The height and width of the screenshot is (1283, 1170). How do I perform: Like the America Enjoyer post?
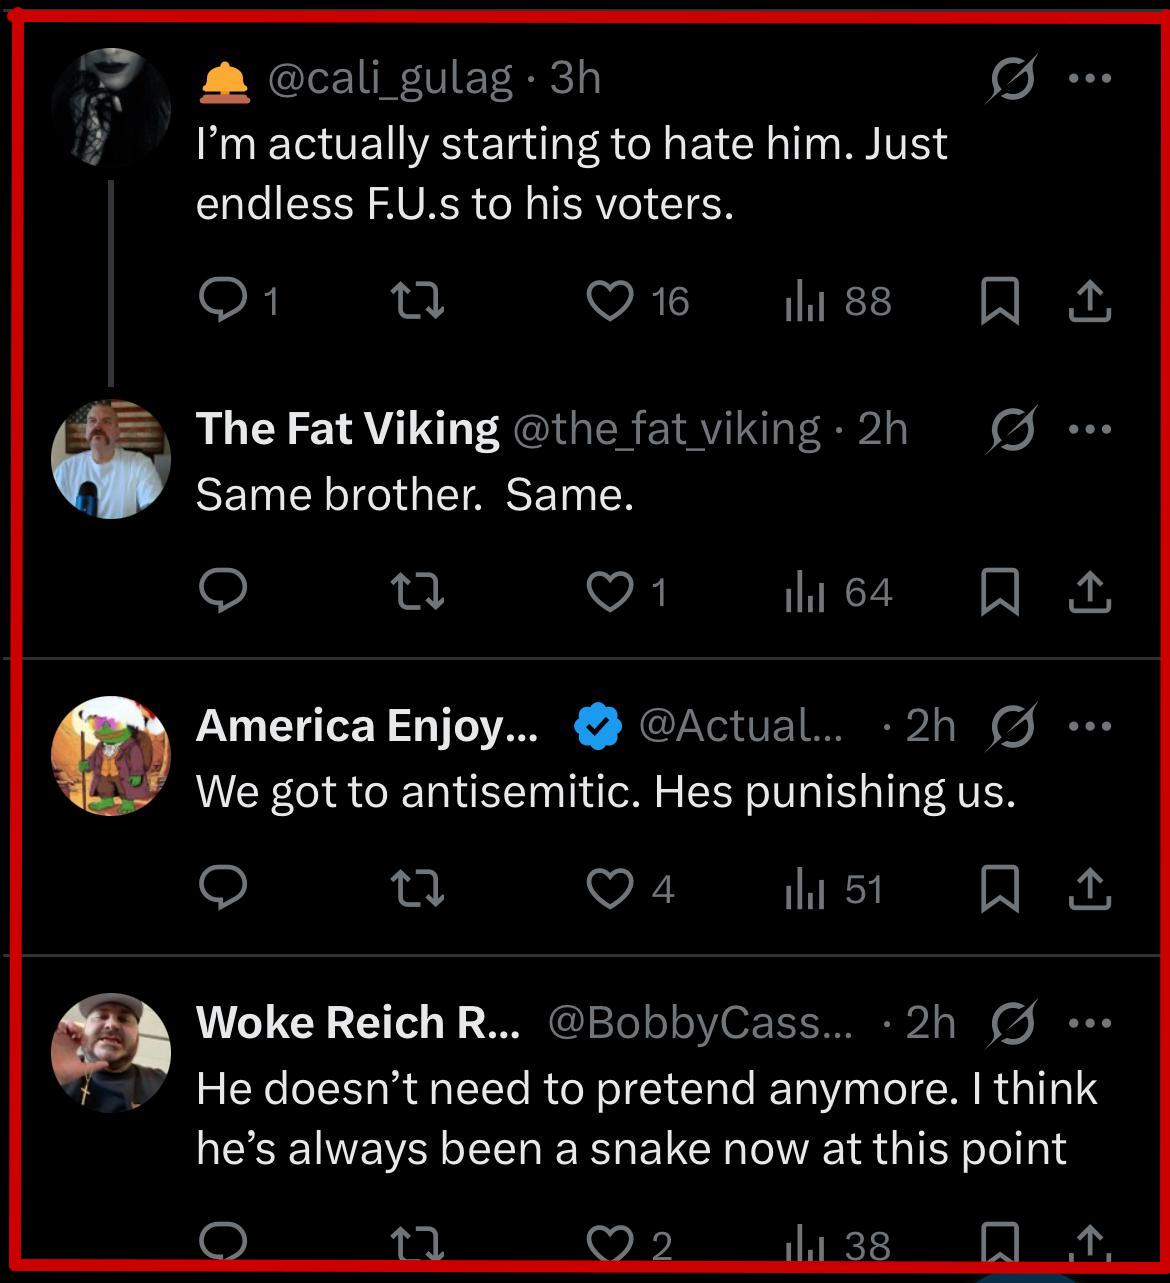610,889
